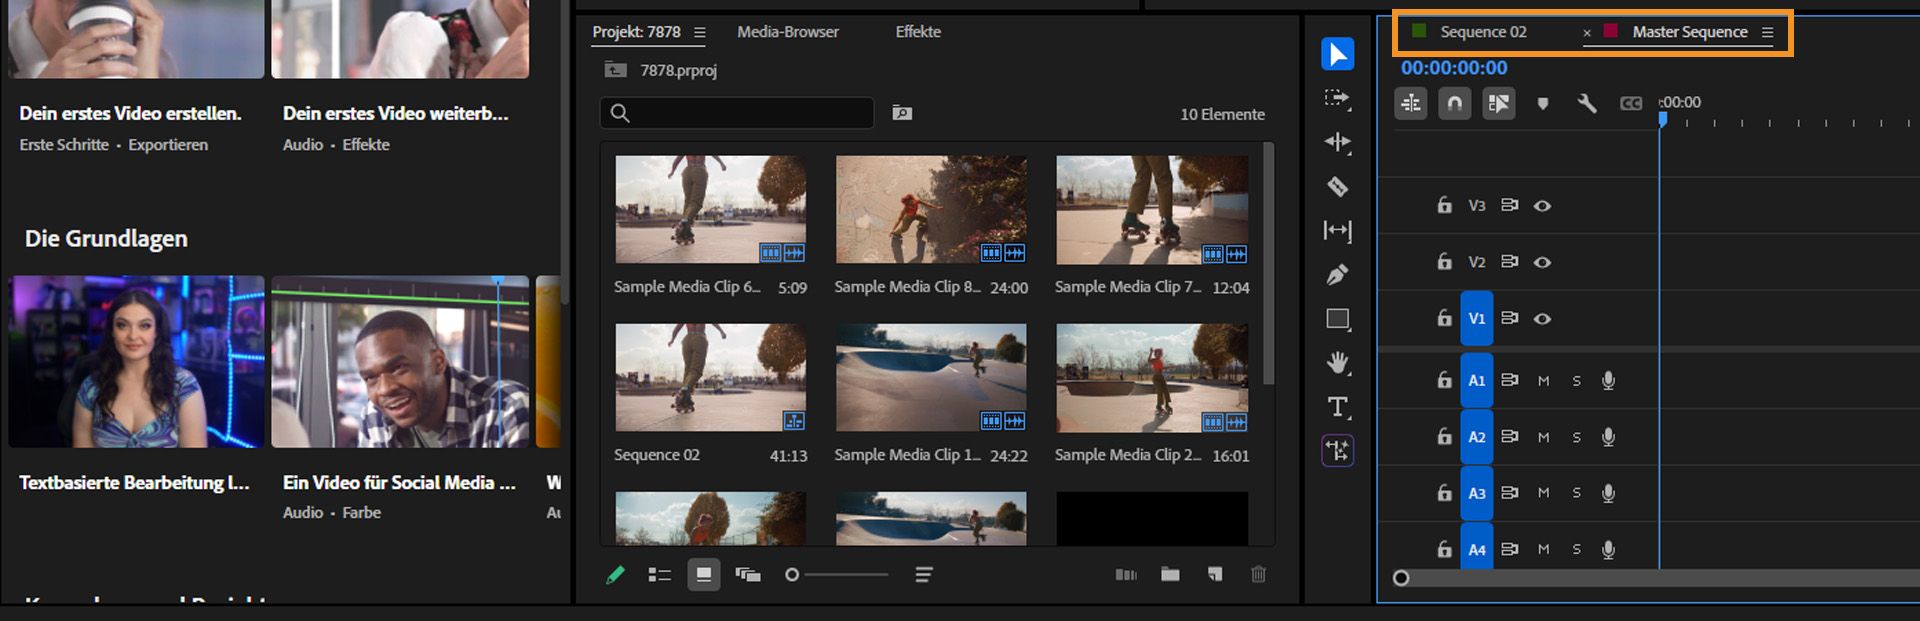Screen dimensions: 1920x621
Task: Open Projekt panel hamburger menu
Action: (699, 33)
